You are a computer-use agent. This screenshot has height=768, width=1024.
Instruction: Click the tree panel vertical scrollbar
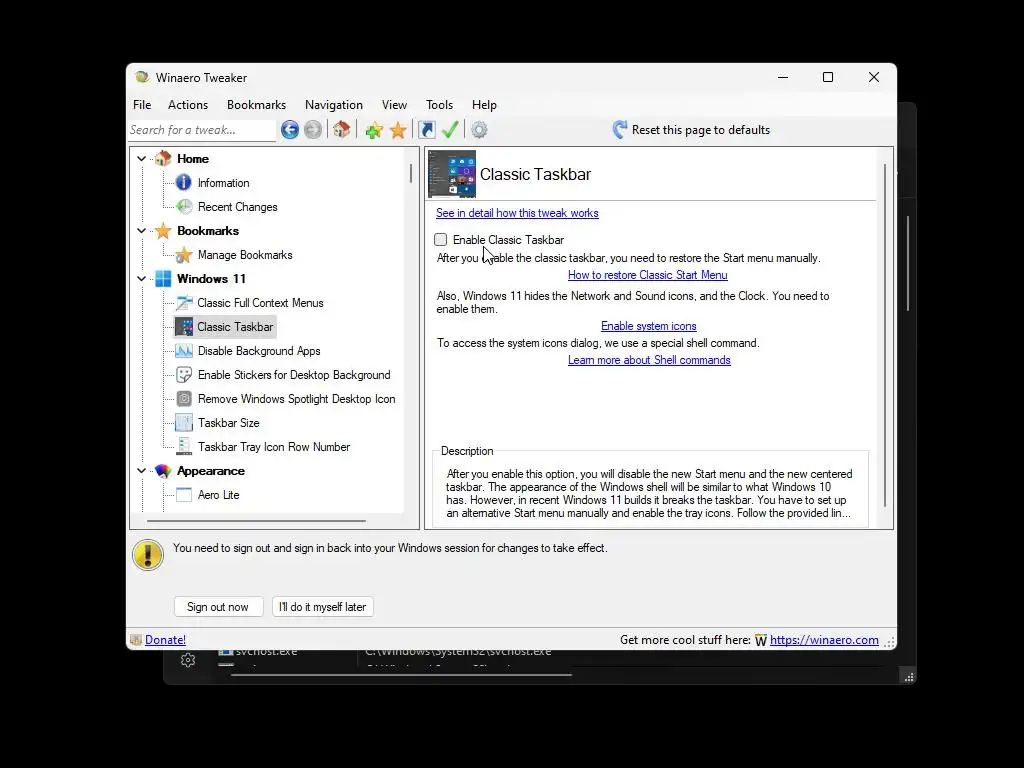(411, 173)
